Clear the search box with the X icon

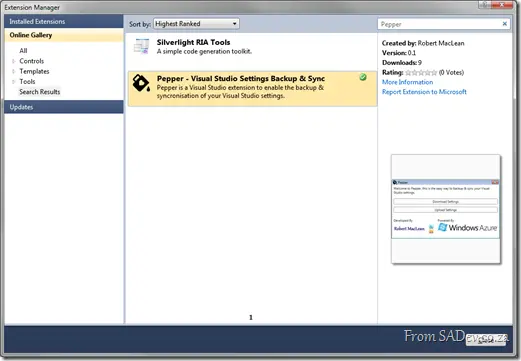click(x=505, y=24)
